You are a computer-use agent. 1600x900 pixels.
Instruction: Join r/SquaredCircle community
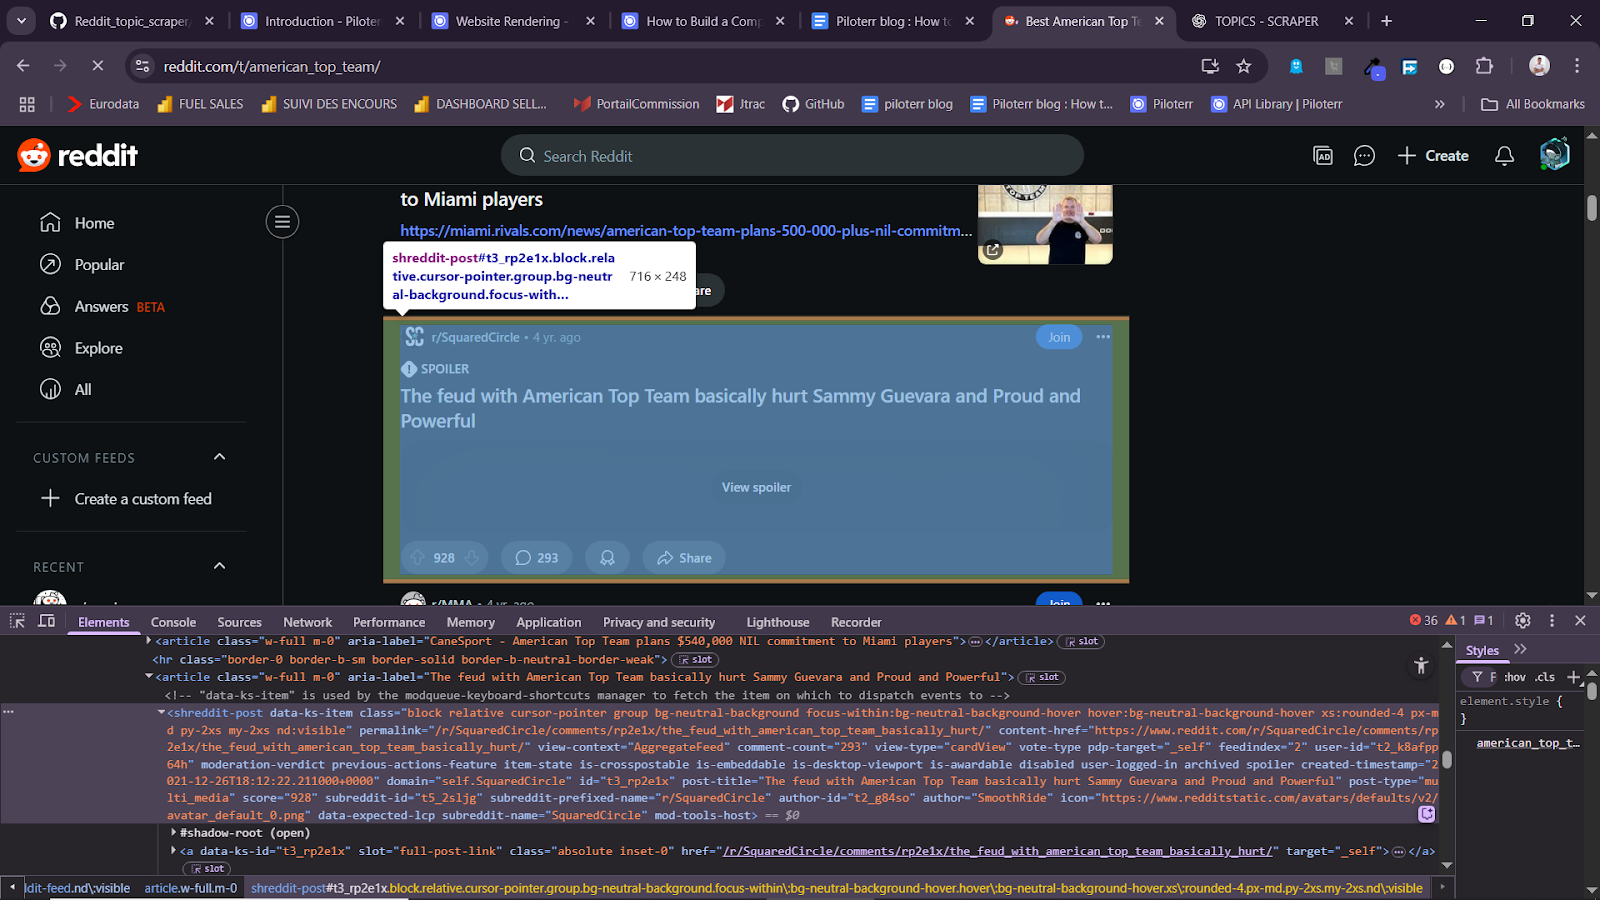click(1059, 337)
